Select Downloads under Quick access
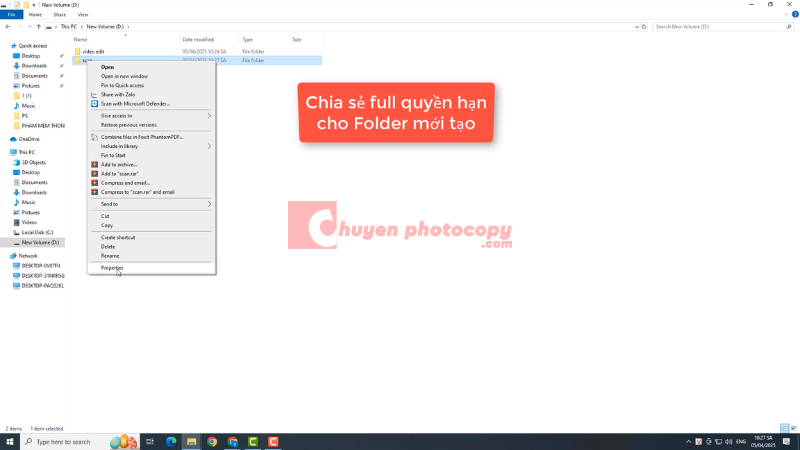The height and width of the screenshot is (450, 800). pyautogui.click(x=34, y=66)
